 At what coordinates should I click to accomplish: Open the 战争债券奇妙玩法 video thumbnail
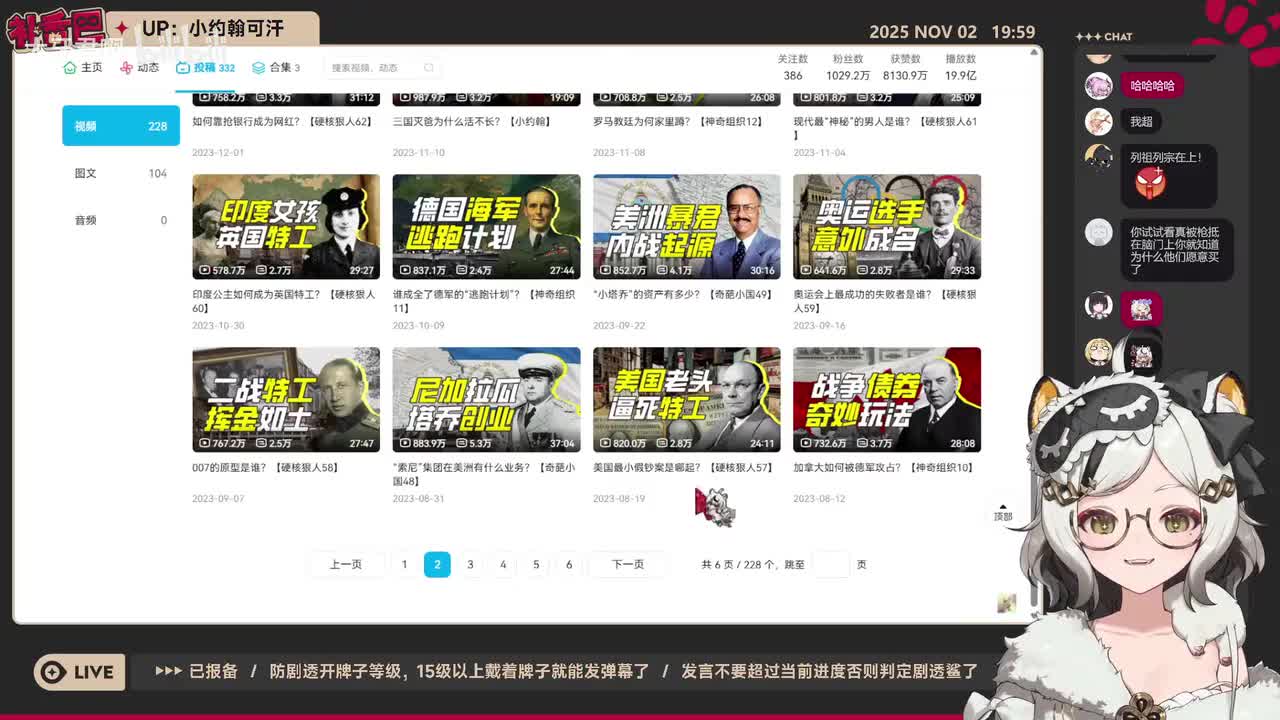pos(887,400)
